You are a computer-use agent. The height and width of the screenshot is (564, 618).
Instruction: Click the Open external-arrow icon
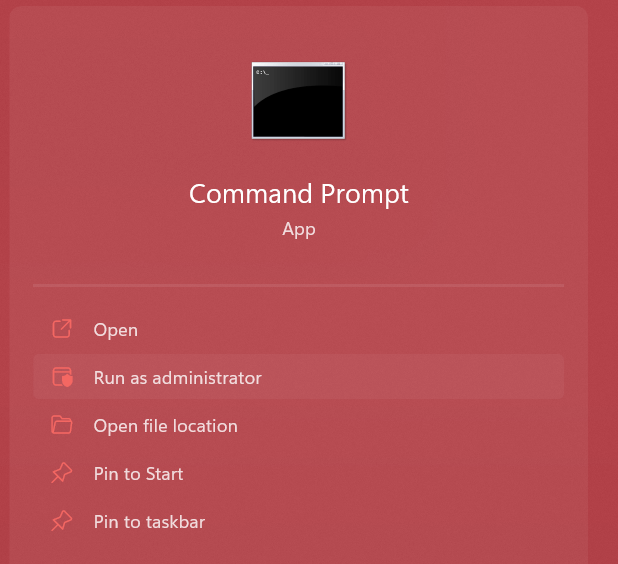click(x=62, y=329)
